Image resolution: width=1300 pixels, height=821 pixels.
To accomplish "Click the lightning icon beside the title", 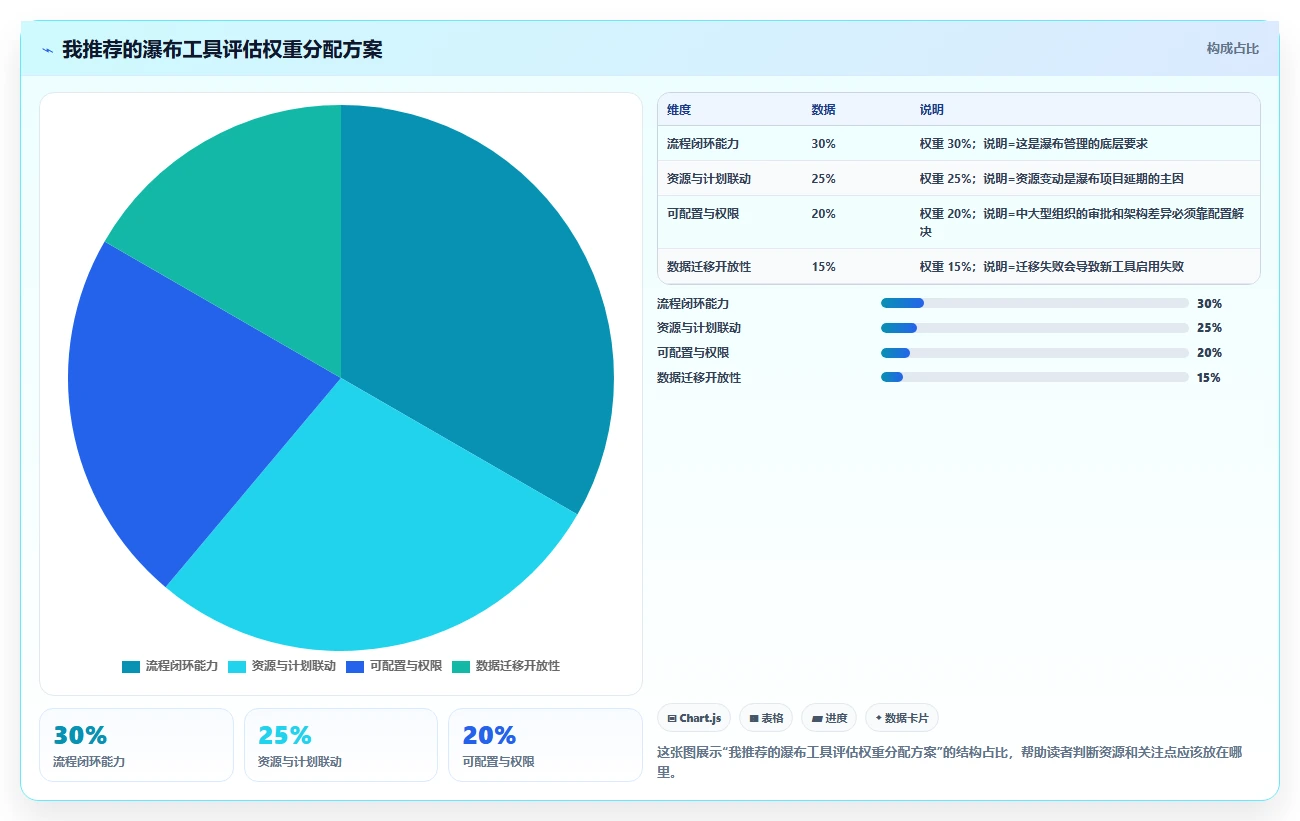I will coord(47,50).
